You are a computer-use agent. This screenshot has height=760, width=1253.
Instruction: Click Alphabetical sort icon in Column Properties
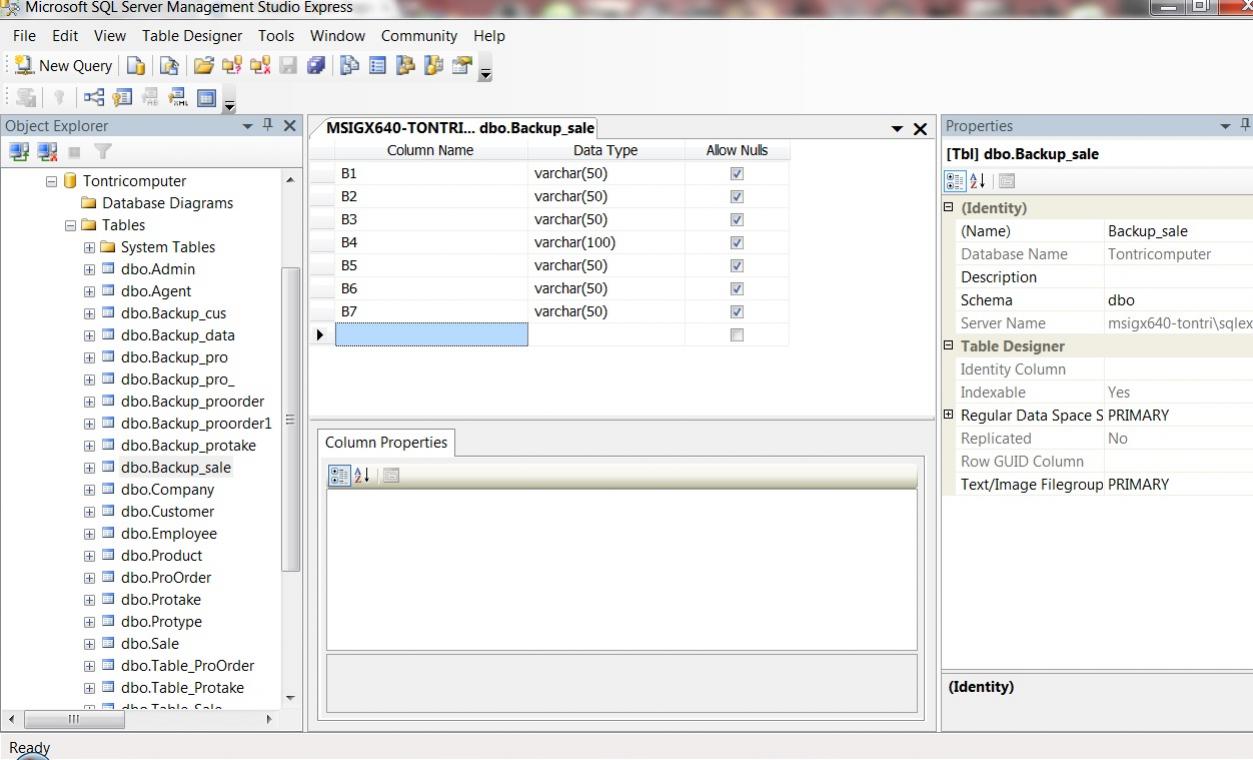[x=362, y=476]
